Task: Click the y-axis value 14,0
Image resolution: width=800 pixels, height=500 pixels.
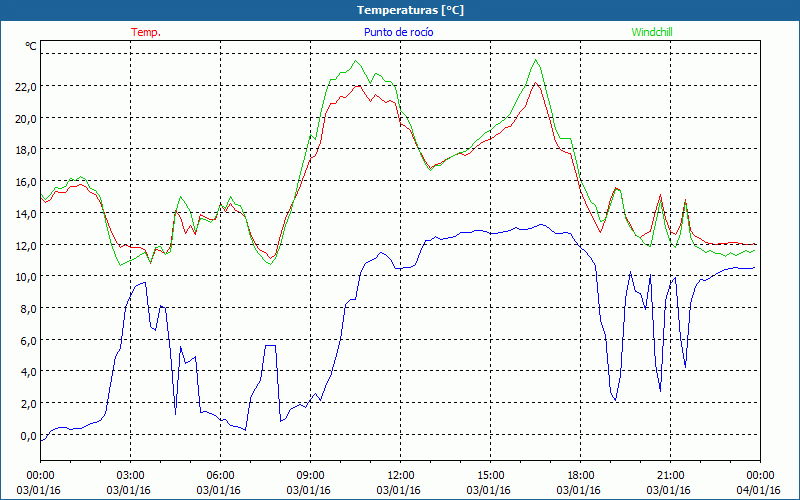Action: point(25,214)
